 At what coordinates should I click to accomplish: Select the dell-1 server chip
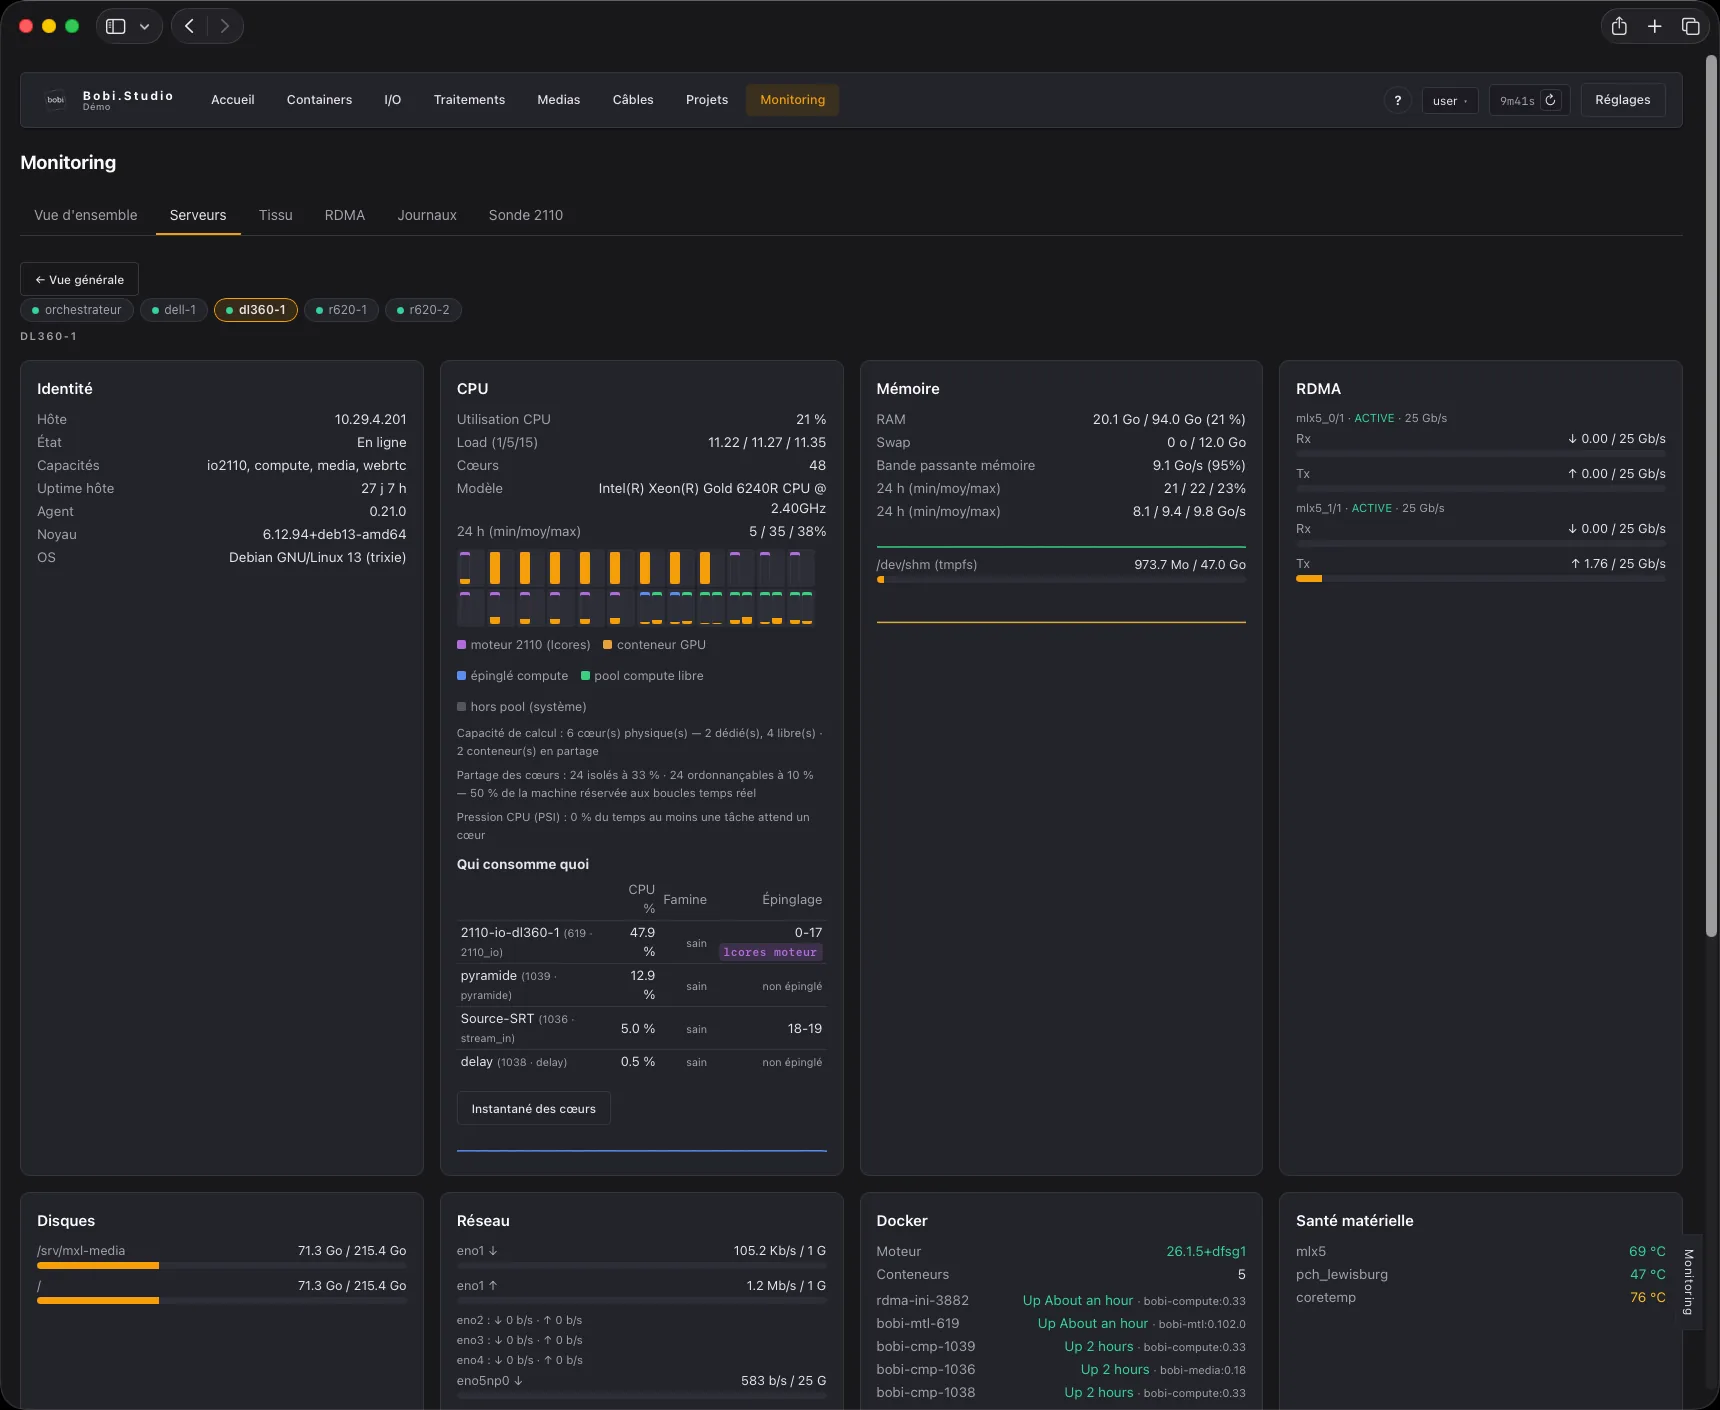click(174, 310)
